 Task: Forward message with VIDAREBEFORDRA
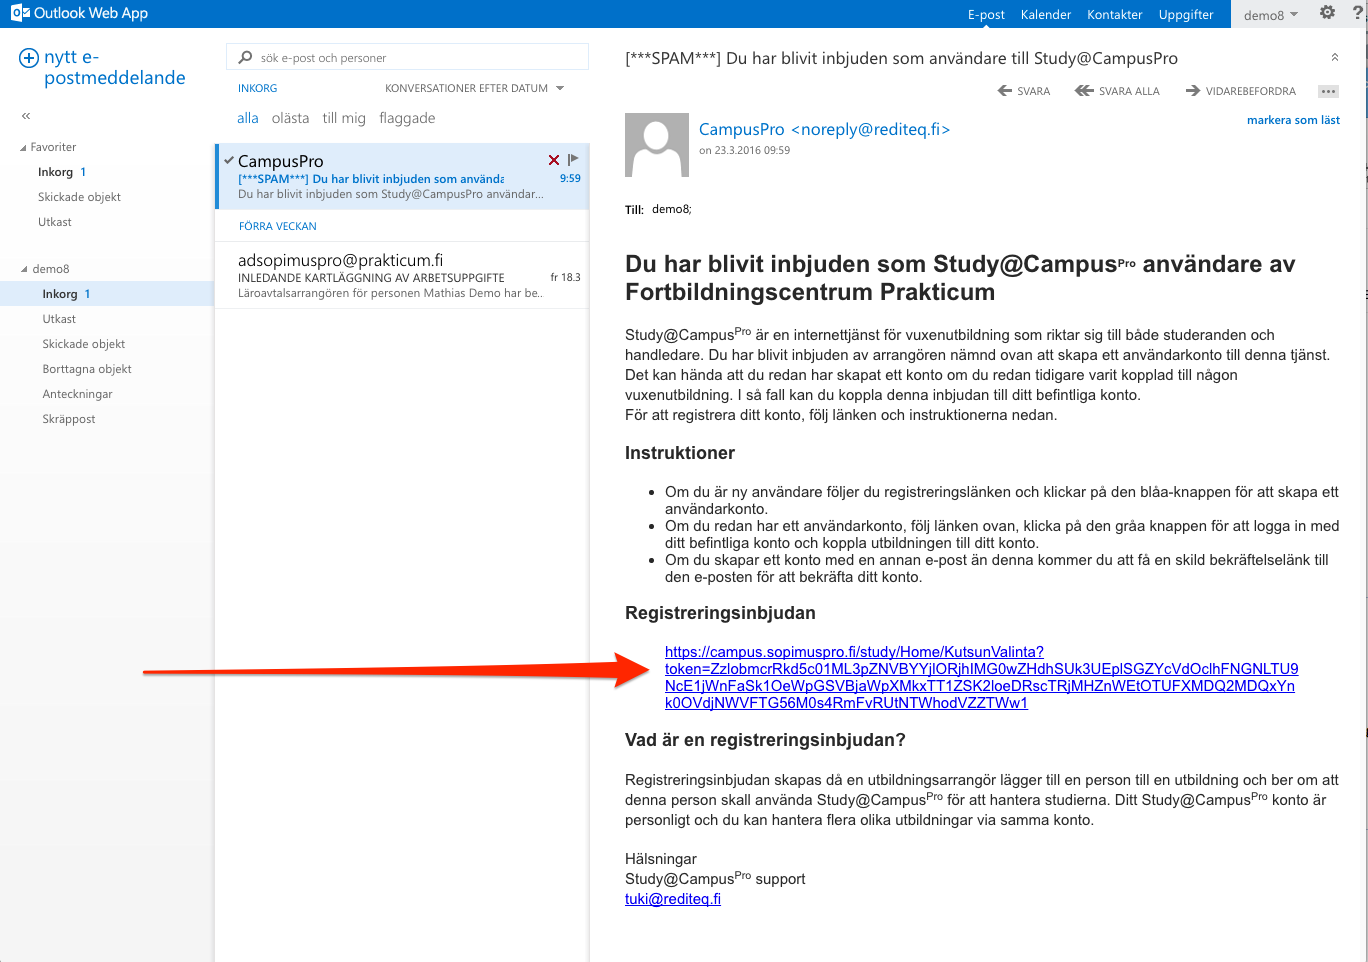1241,91
